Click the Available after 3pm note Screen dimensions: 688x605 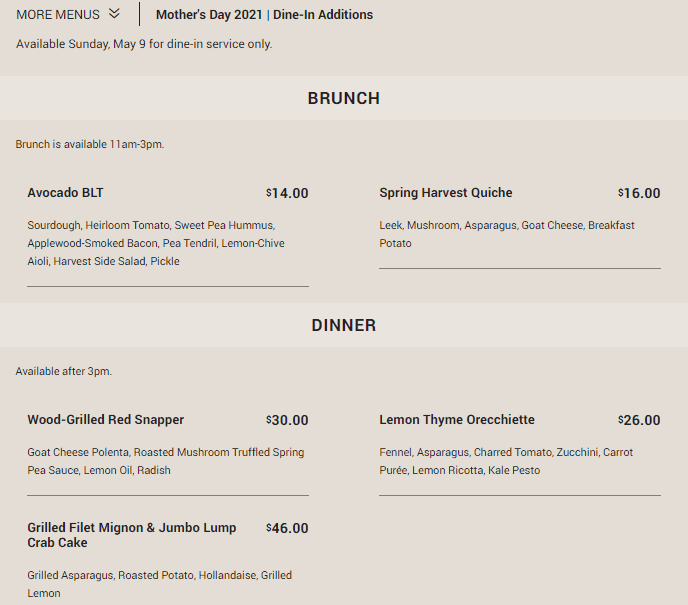[64, 371]
